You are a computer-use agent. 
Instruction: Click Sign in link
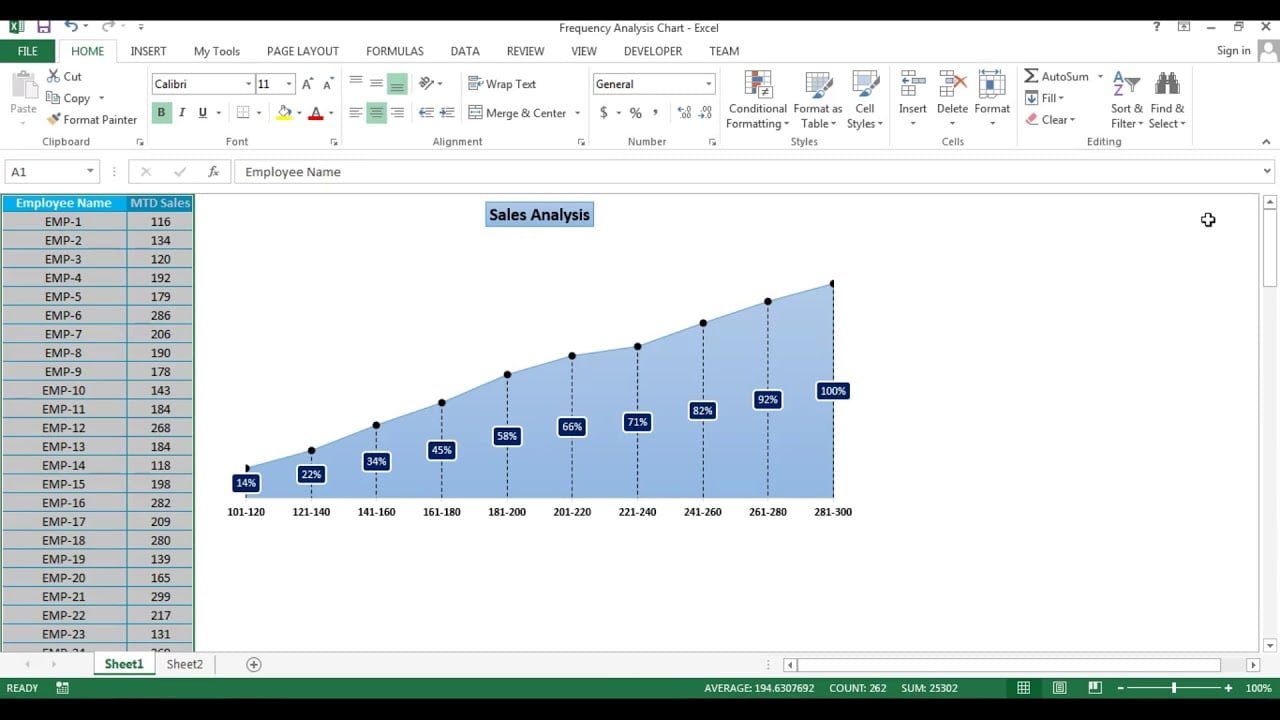(1234, 51)
